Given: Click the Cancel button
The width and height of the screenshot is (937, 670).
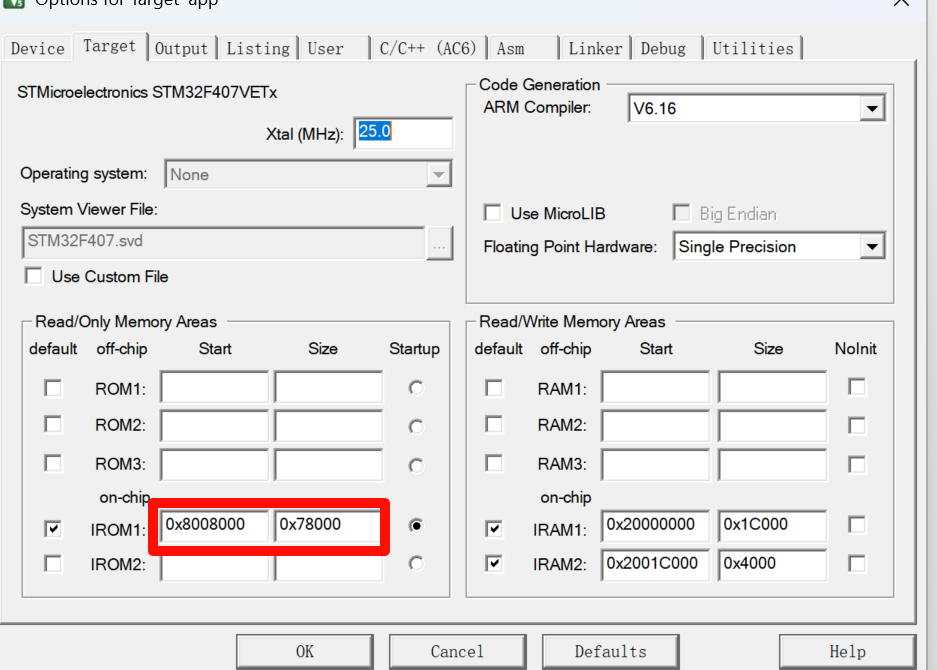Looking at the screenshot, I should tap(457, 651).
